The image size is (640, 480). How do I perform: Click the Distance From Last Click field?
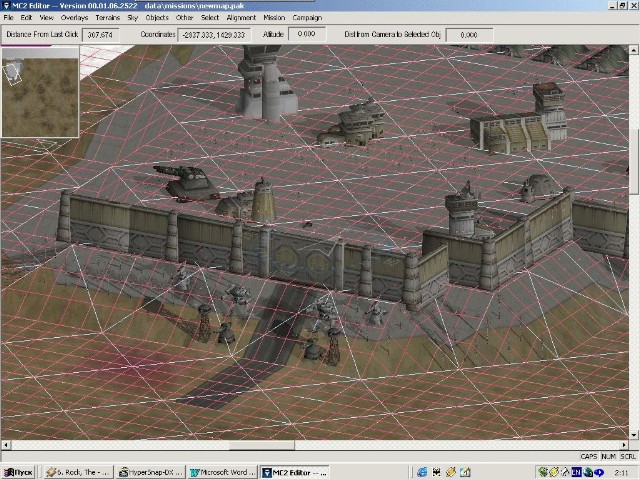[x=100, y=35]
